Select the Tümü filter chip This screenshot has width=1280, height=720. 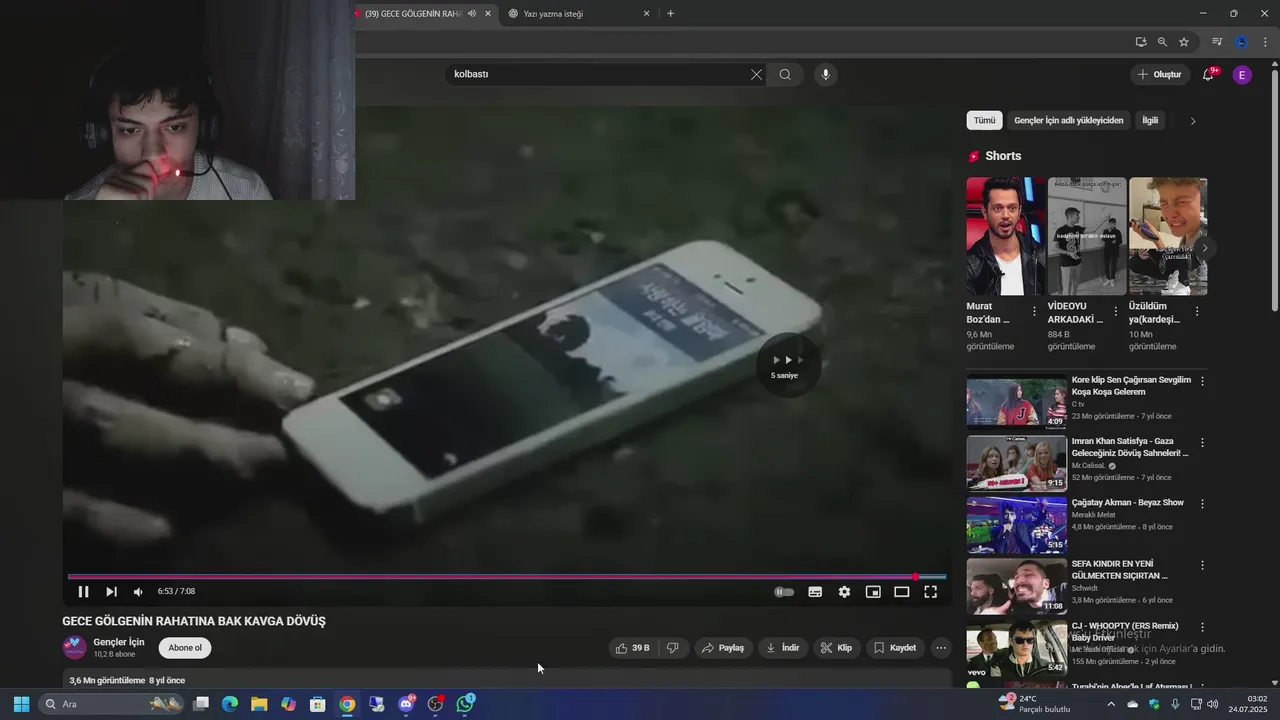985,120
